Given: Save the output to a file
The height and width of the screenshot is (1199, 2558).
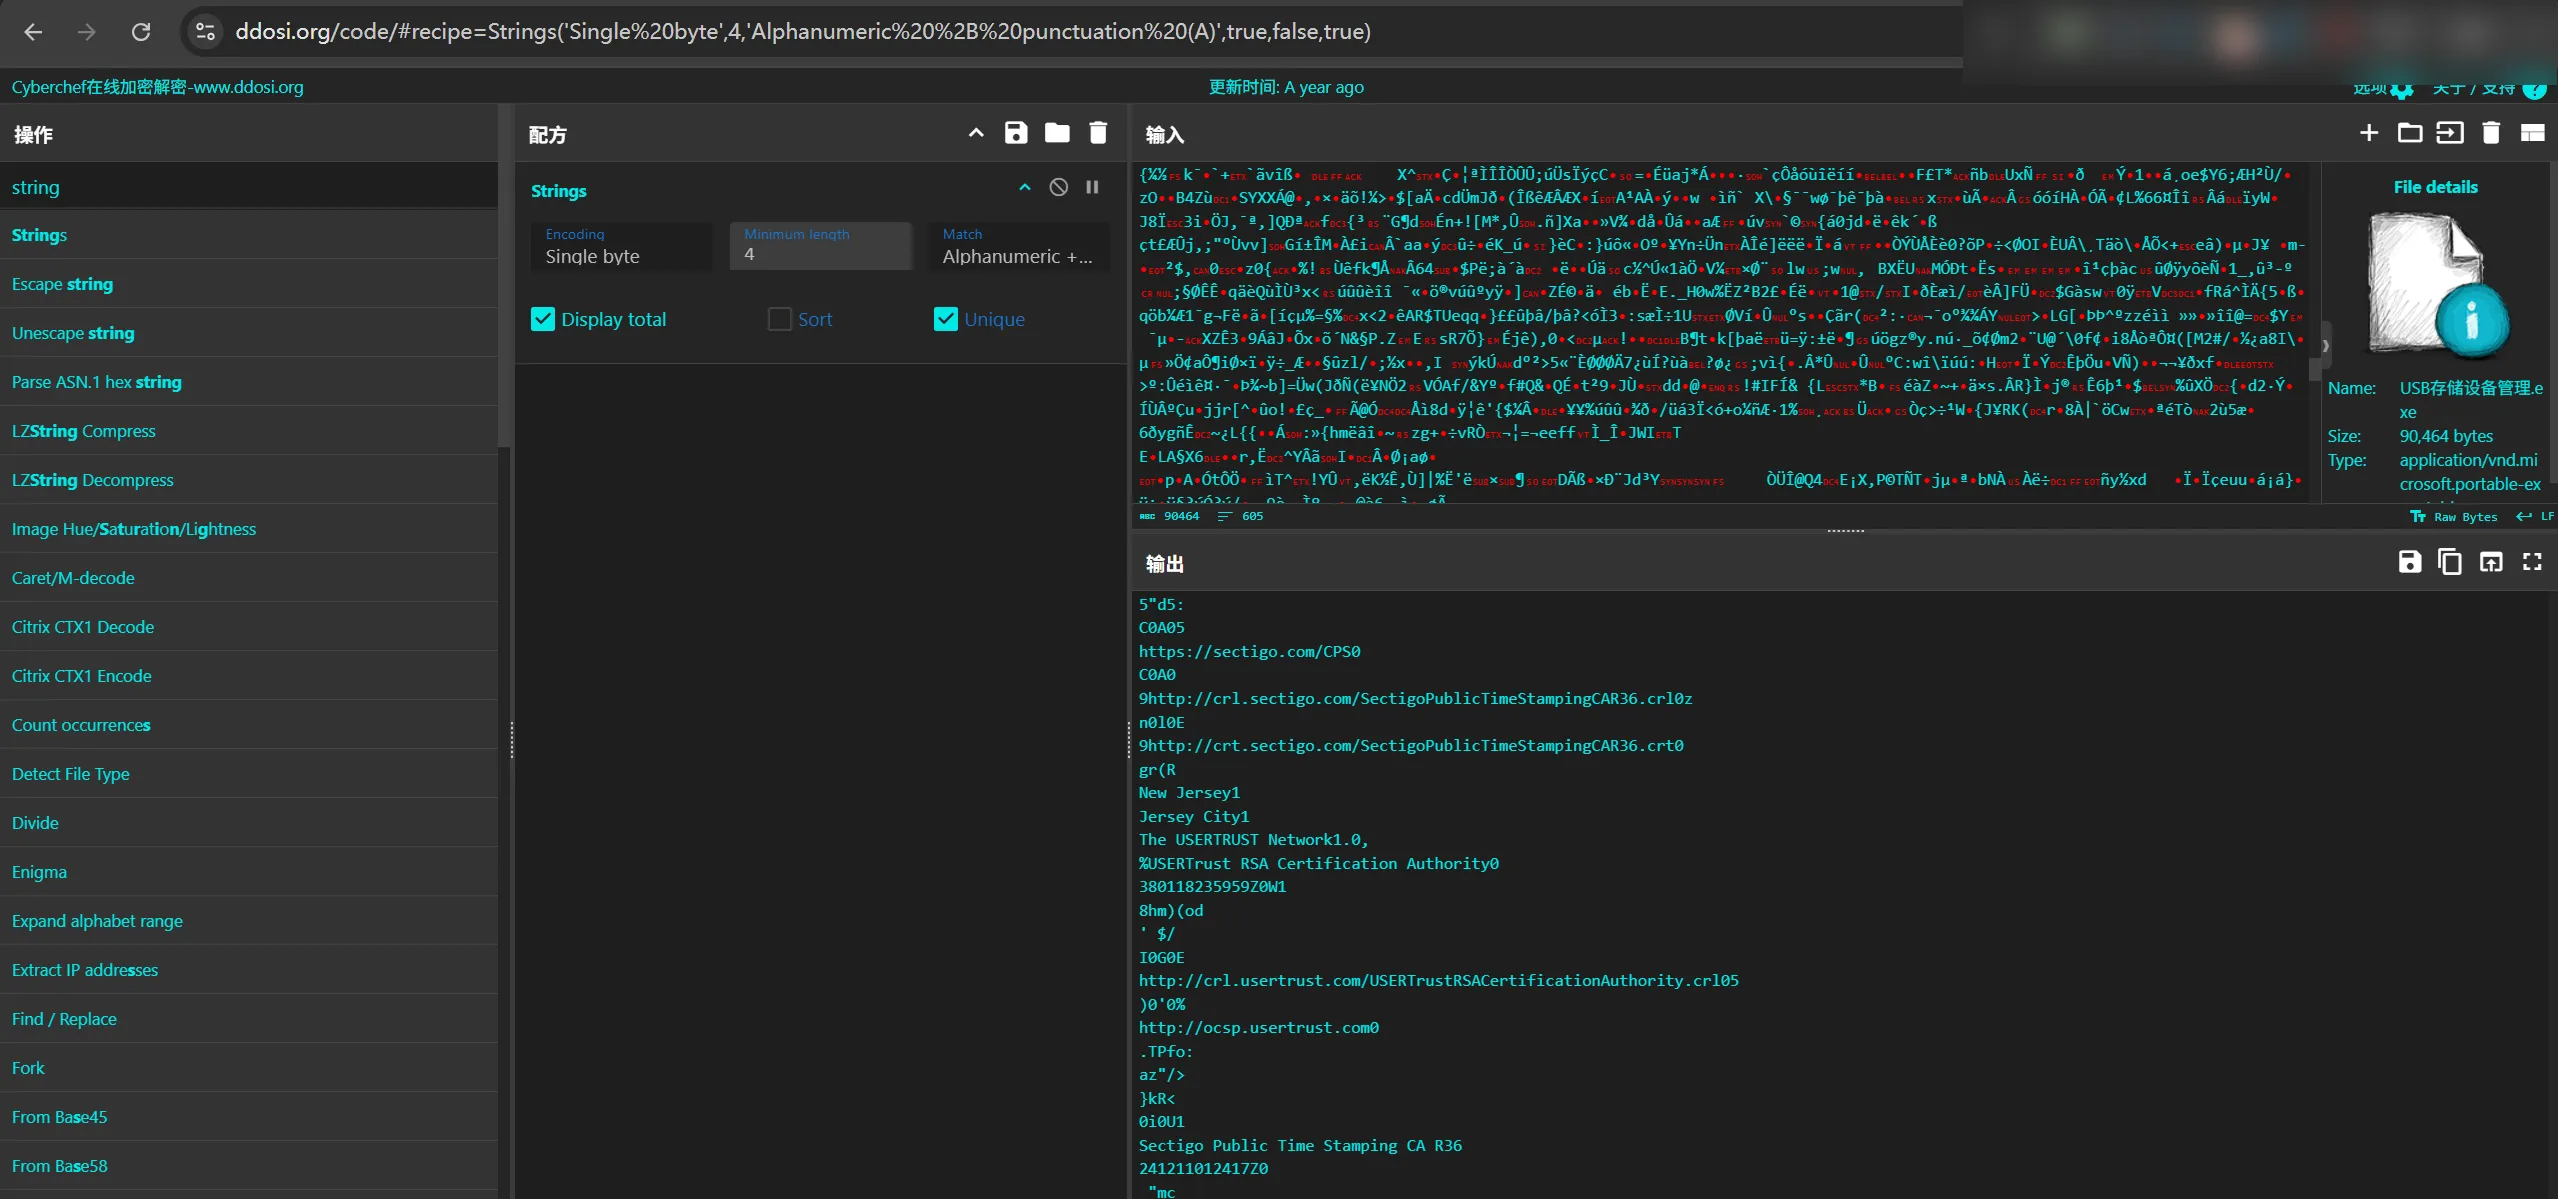Looking at the screenshot, I should 2410,562.
